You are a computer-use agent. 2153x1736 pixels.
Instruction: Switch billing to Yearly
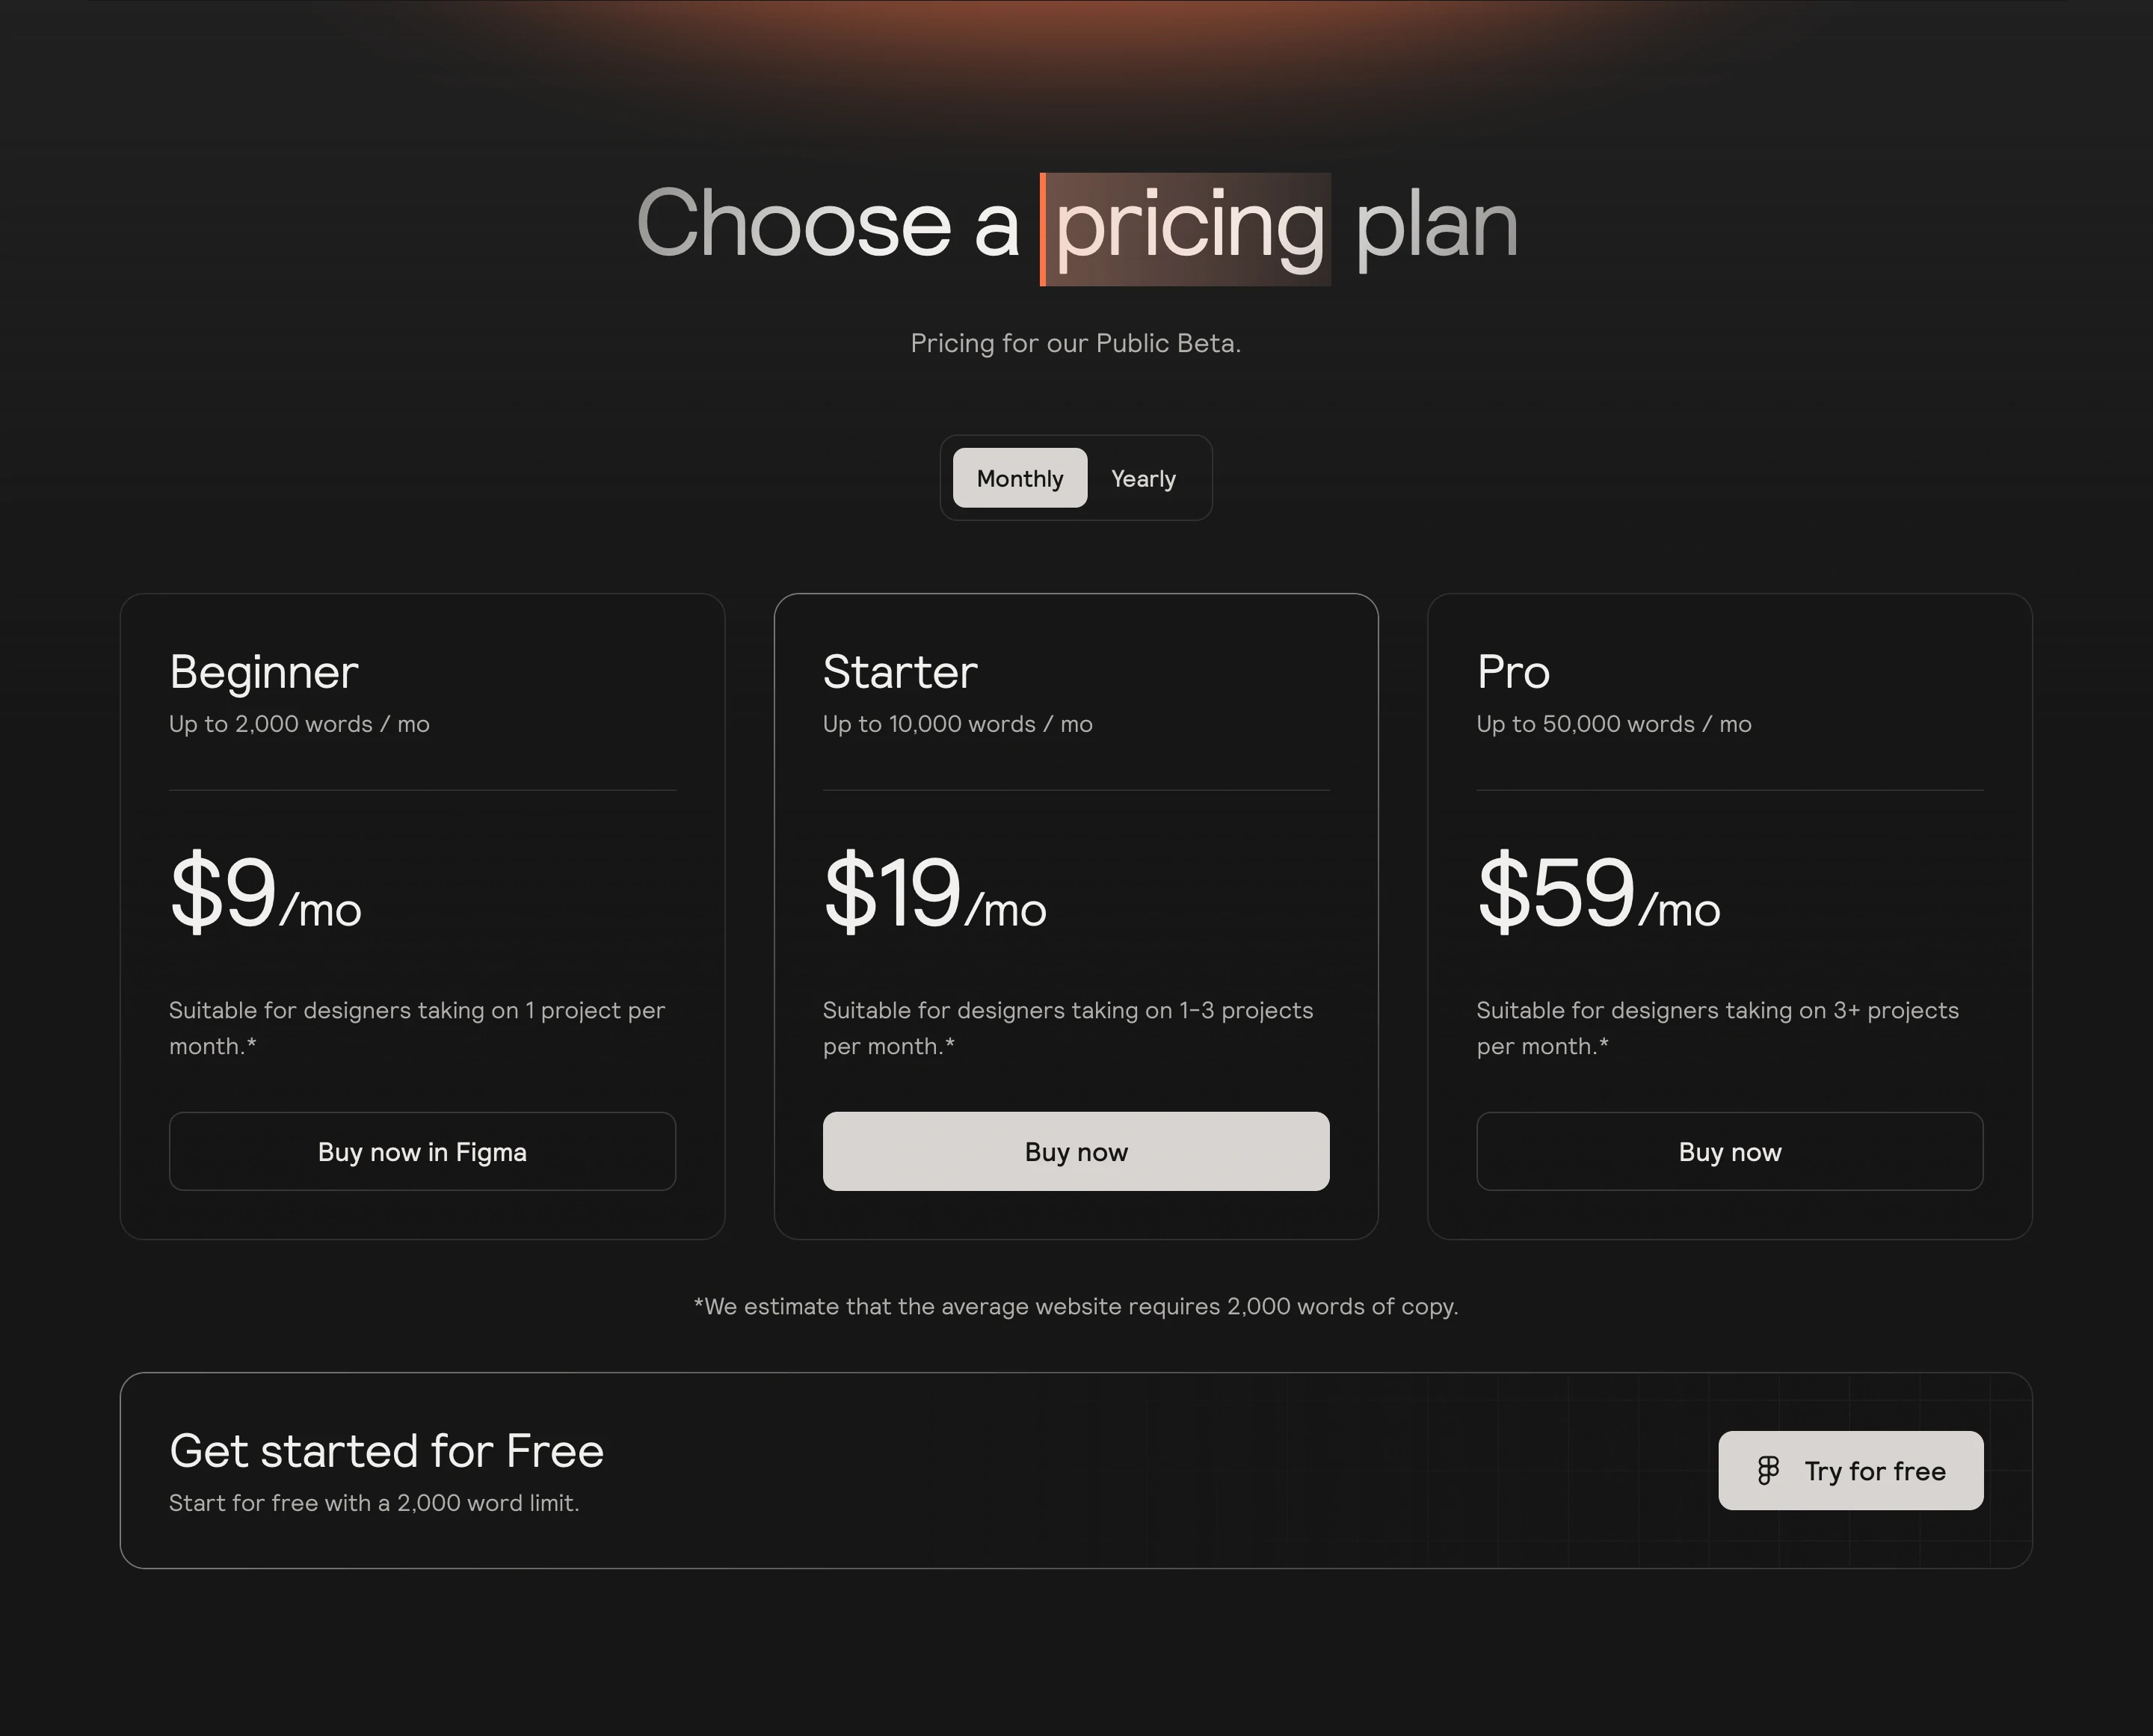[x=1143, y=478]
